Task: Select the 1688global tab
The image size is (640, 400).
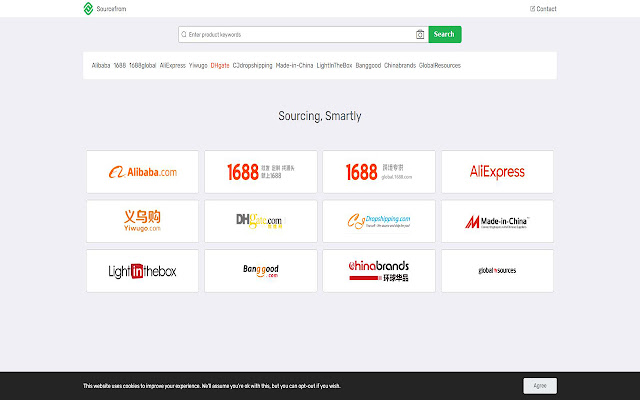Action: coord(142,65)
